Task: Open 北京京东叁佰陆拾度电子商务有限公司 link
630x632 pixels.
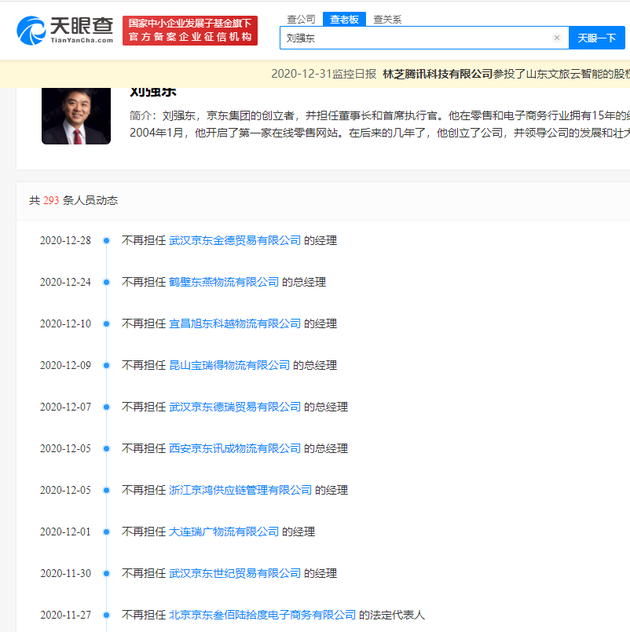Action: 262,615
